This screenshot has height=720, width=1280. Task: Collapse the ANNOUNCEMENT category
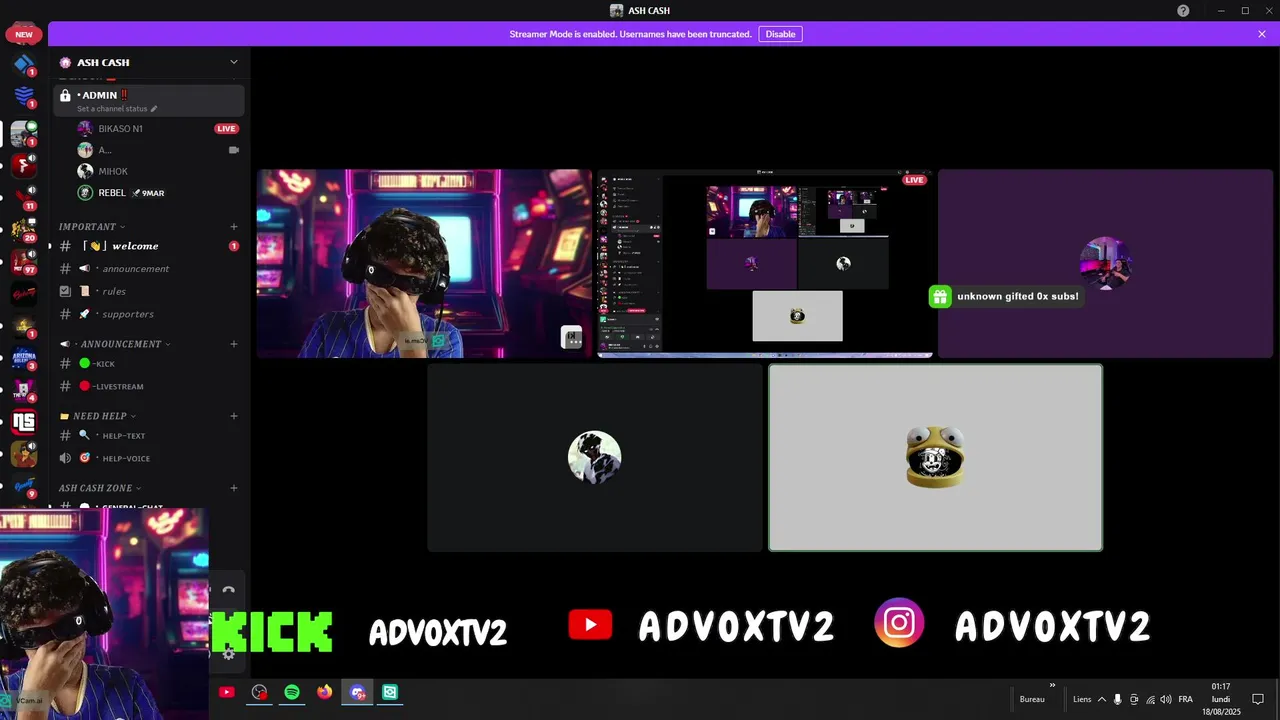(x=115, y=344)
